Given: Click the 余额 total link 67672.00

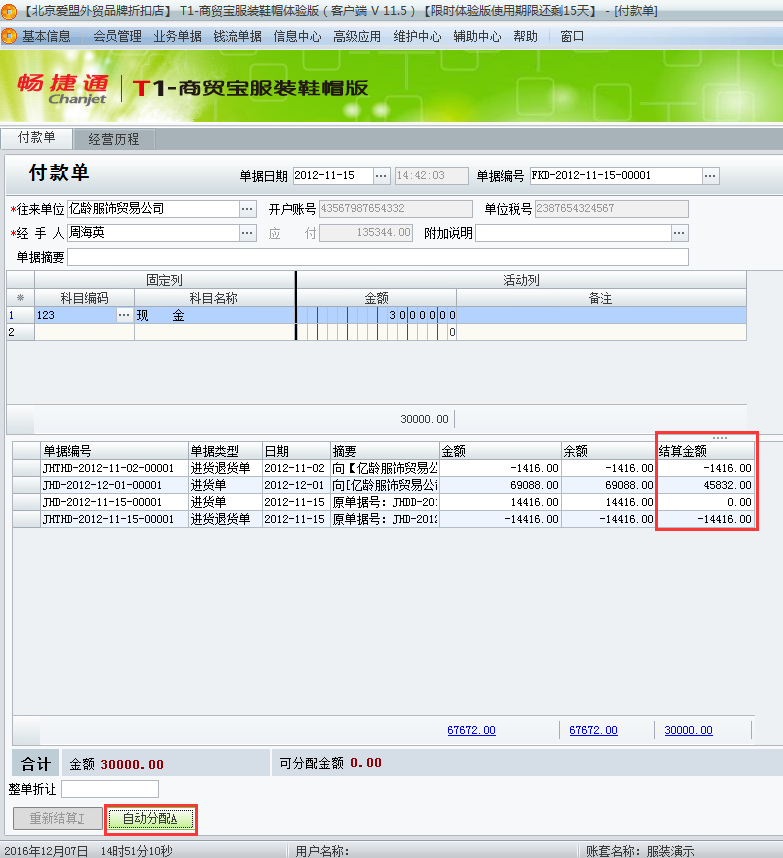Looking at the screenshot, I should [593, 730].
